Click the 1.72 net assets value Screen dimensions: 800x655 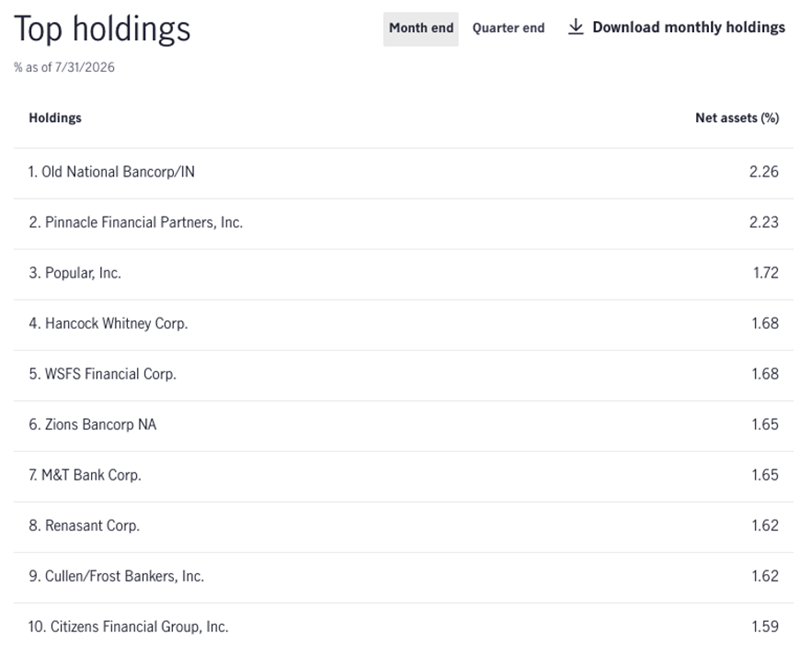(766, 273)
